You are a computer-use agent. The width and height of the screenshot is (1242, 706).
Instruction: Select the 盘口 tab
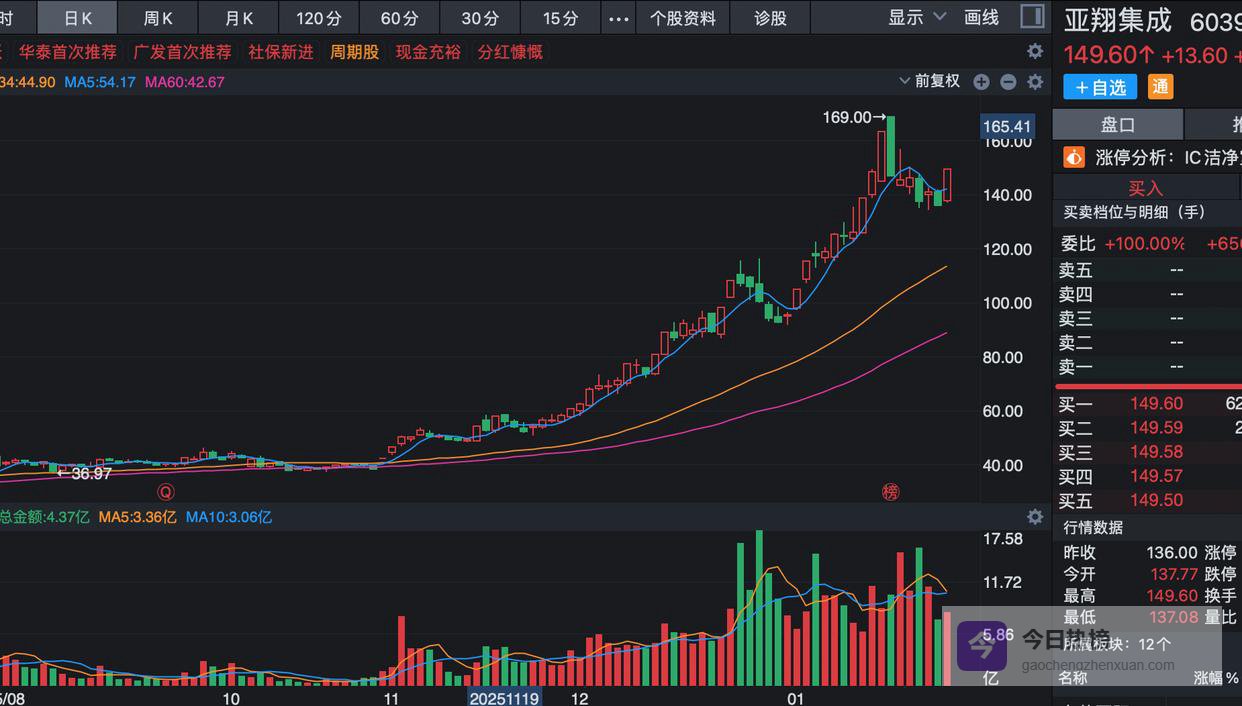pyautogui.click(x=1117, y=124)
